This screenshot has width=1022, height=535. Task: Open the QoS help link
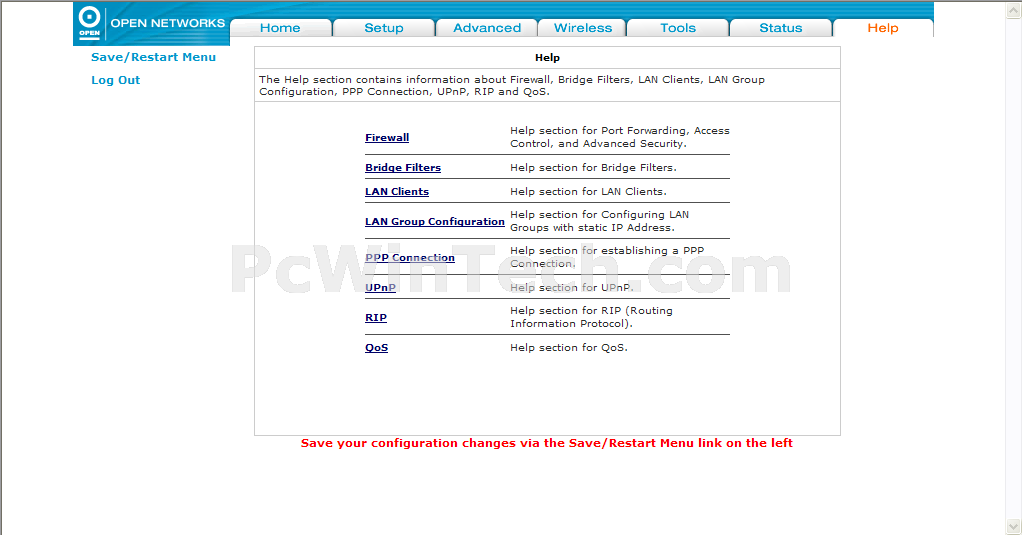coord(377,347)
